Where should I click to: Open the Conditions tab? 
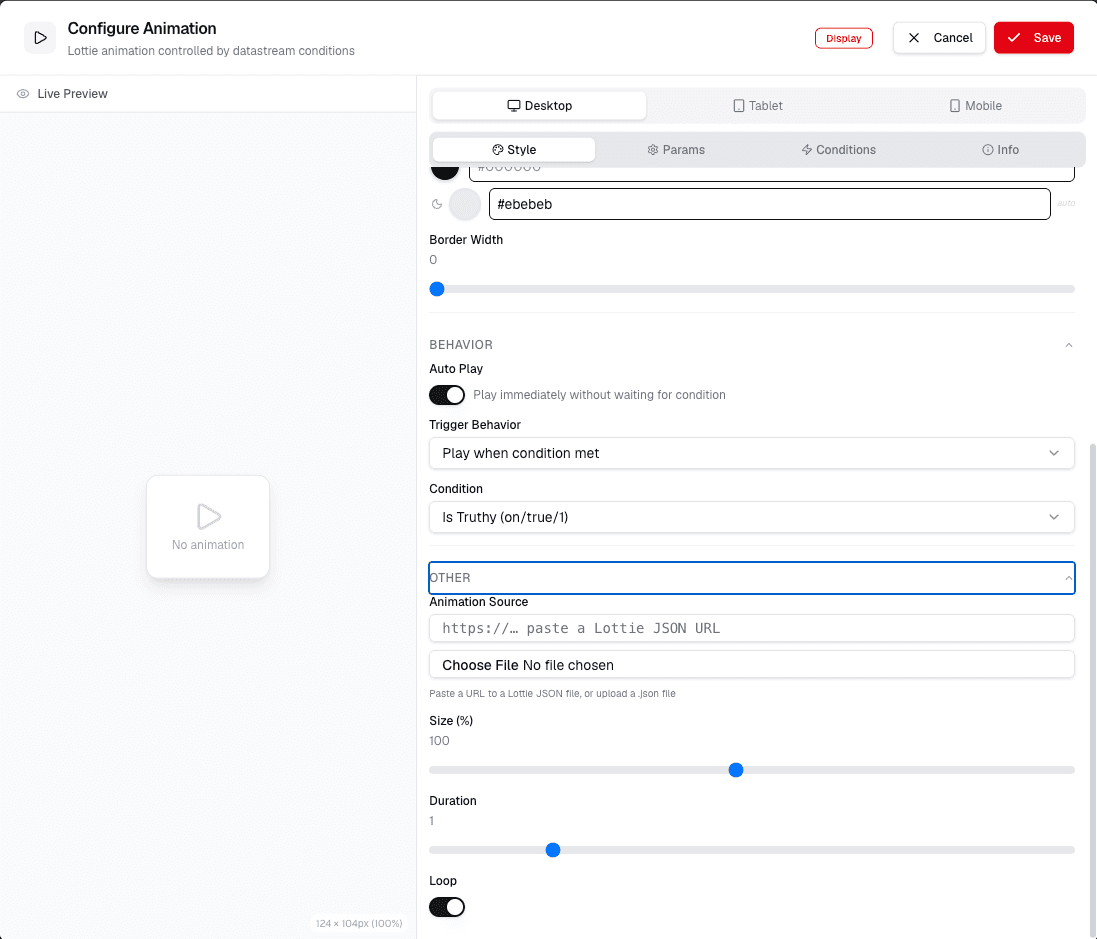(838, 150)
